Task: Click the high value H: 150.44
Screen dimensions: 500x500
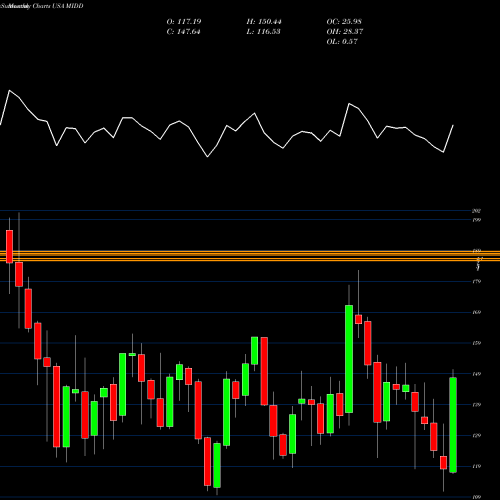Action: 264,22
